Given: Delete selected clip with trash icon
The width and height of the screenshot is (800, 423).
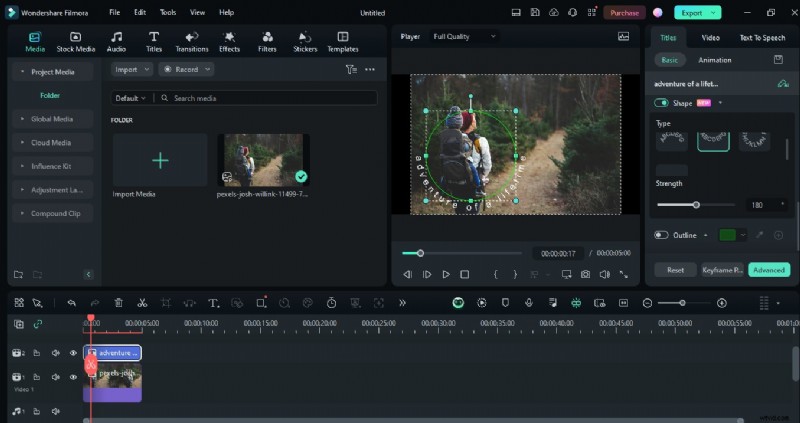Looking at the screenshot, I should click(x=118, y=302).
